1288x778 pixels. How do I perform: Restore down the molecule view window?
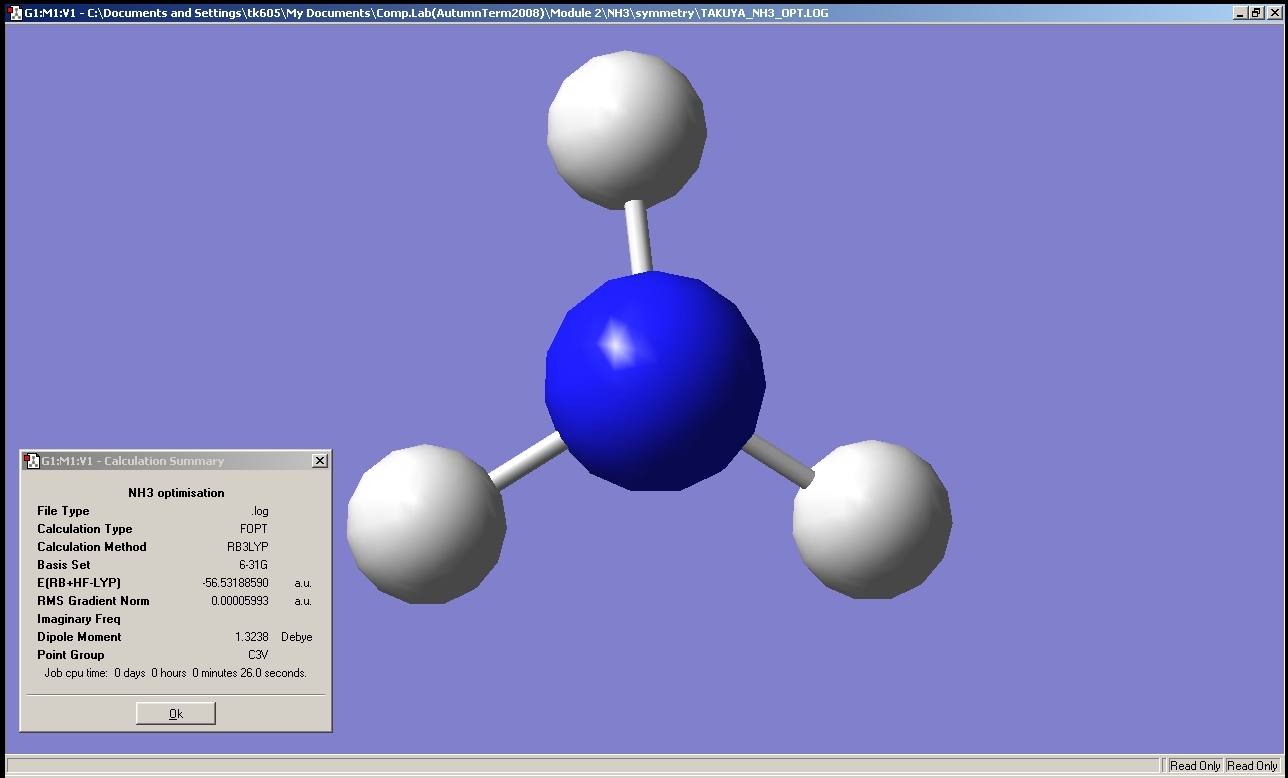[1256, 13]
